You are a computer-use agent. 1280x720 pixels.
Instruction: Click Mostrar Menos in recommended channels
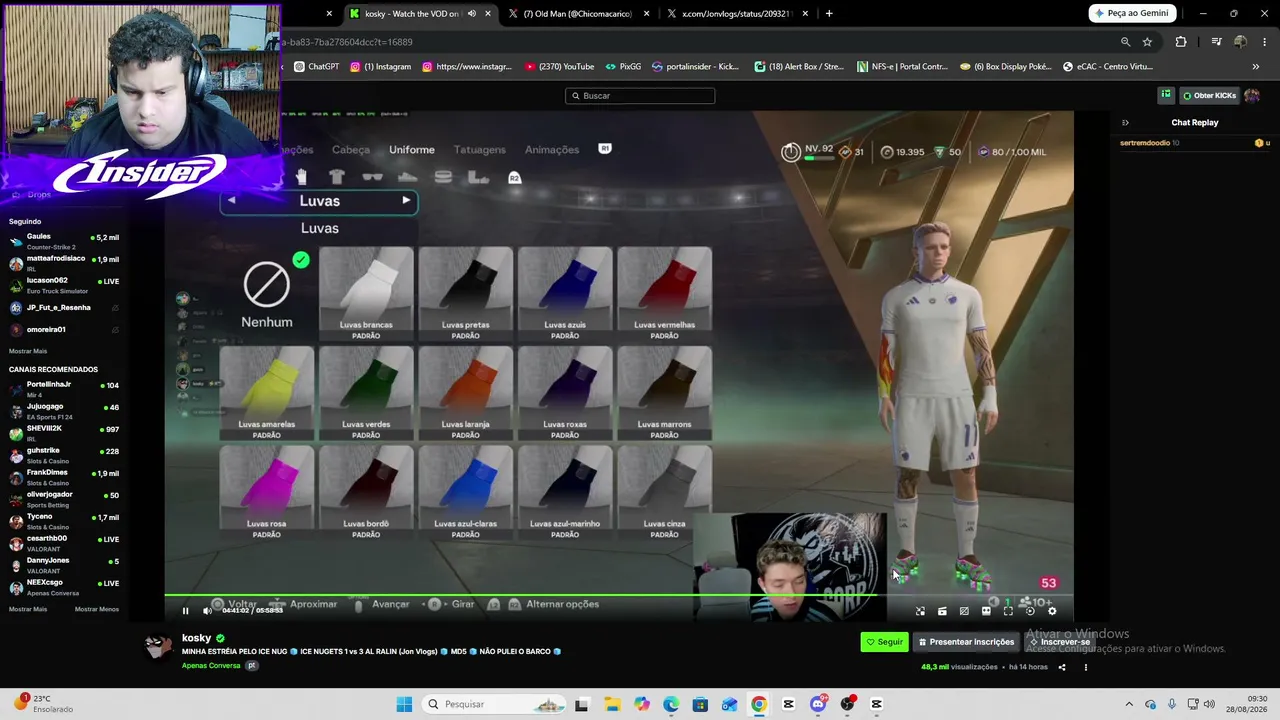tap(97, 609)
